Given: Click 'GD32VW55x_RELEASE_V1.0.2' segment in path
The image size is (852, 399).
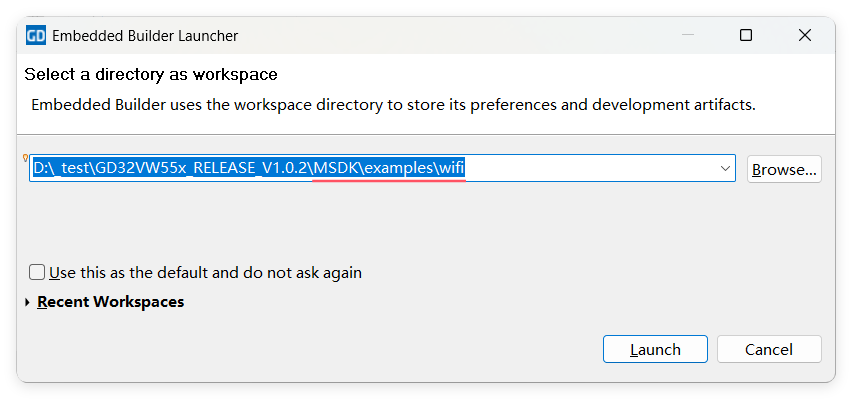Looking at the screenshot, I should coord(202,169).
